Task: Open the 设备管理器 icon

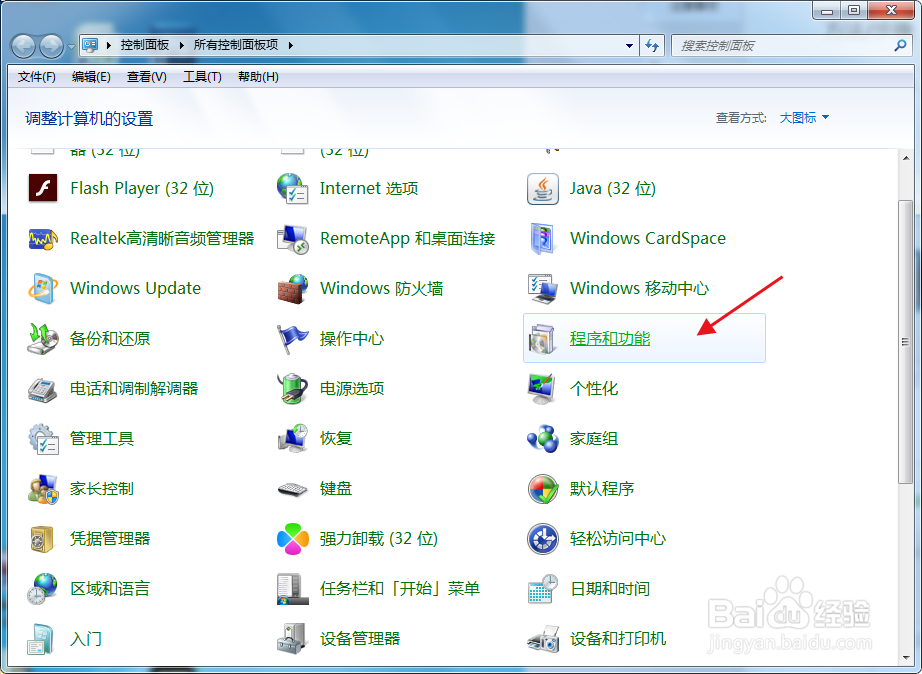Action: coord(292,639)
